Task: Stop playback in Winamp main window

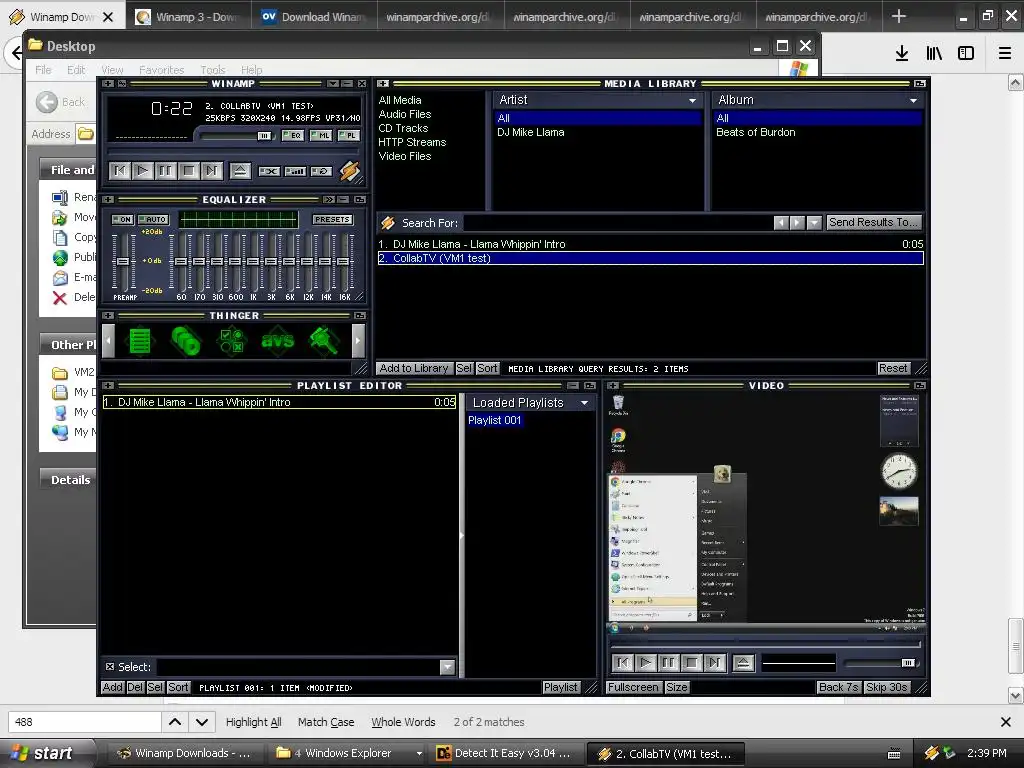Action: (x=188, y=171)
